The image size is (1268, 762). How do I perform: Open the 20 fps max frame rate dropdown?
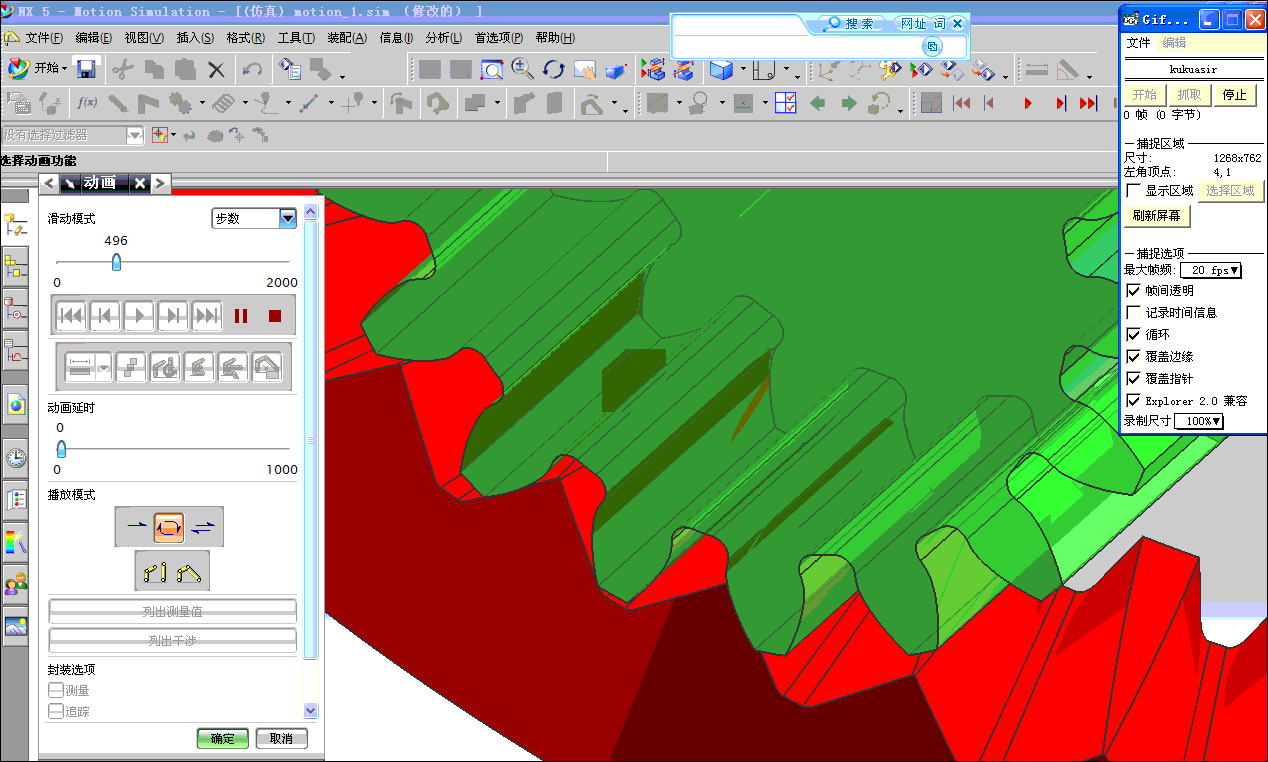pyautogui.click(x=1211, y=270)
